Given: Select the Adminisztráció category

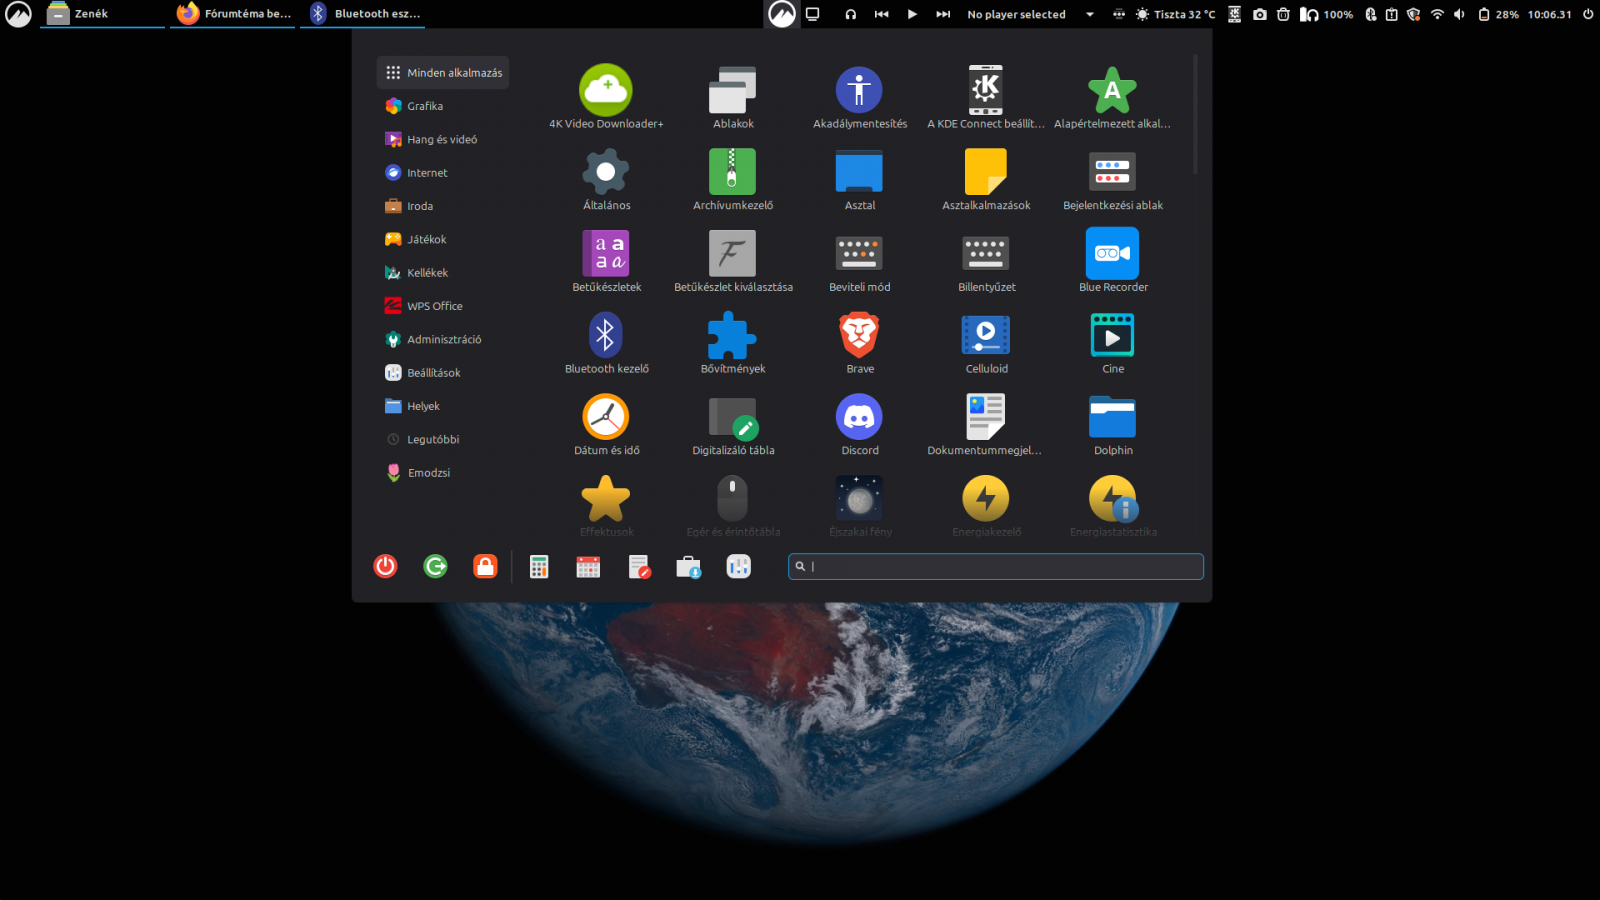Looking at the screenshot, I should point(443,340).
